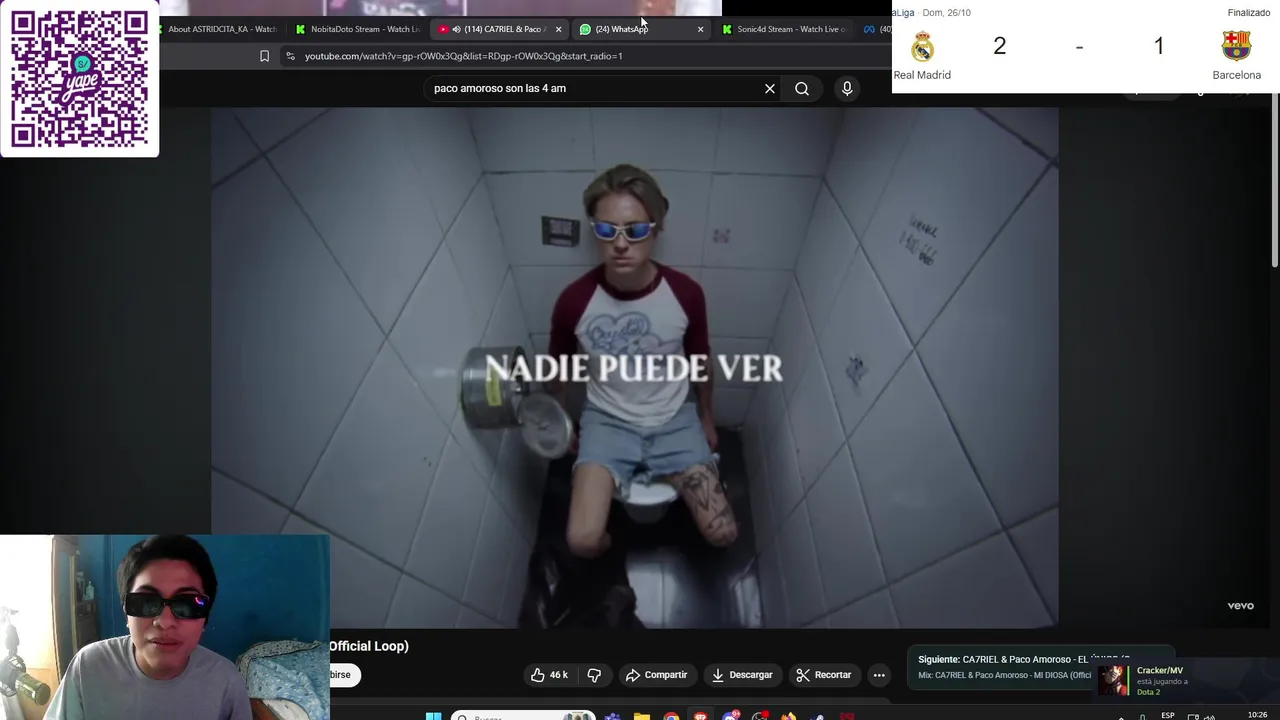This screenshot has width=1280, height=720.
Task: Switch to NobitaDoto Stream tab
Action: tap(358, 29)
